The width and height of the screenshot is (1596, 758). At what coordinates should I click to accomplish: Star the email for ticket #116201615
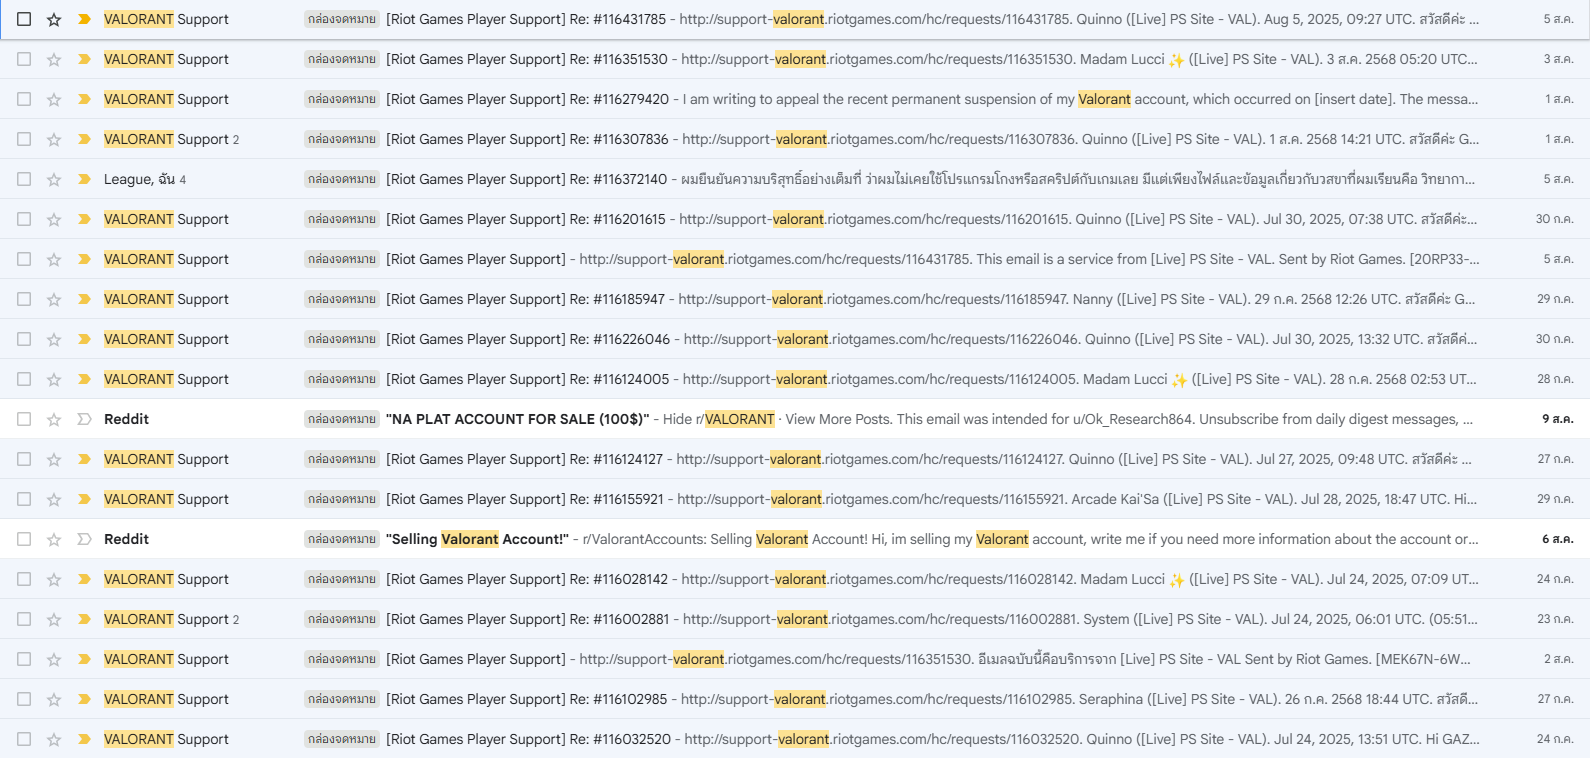click(54, 219)
